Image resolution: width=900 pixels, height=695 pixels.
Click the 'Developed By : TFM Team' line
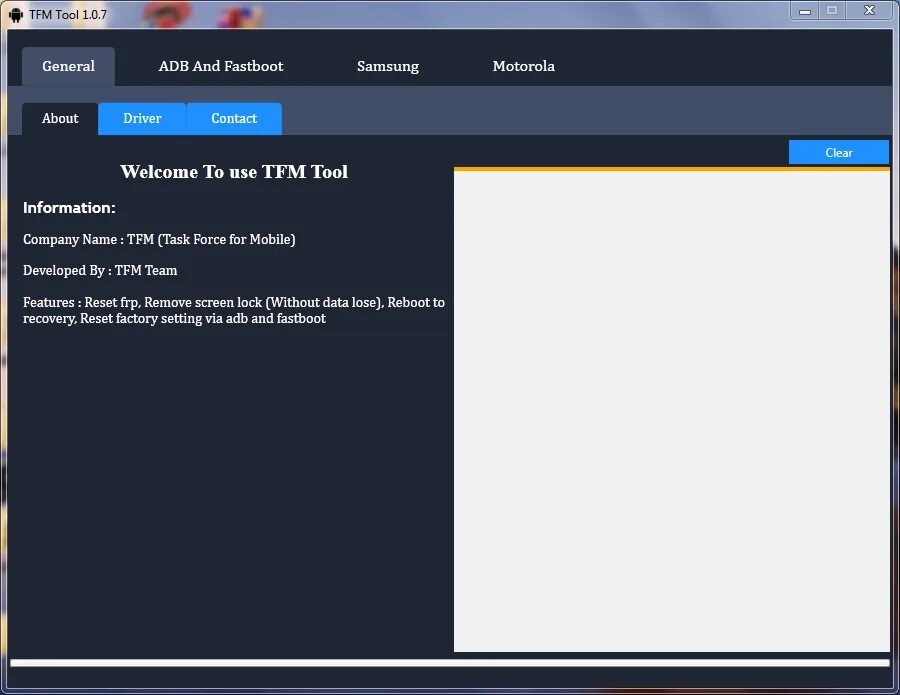pyautogui.click(x=100, y=270)
